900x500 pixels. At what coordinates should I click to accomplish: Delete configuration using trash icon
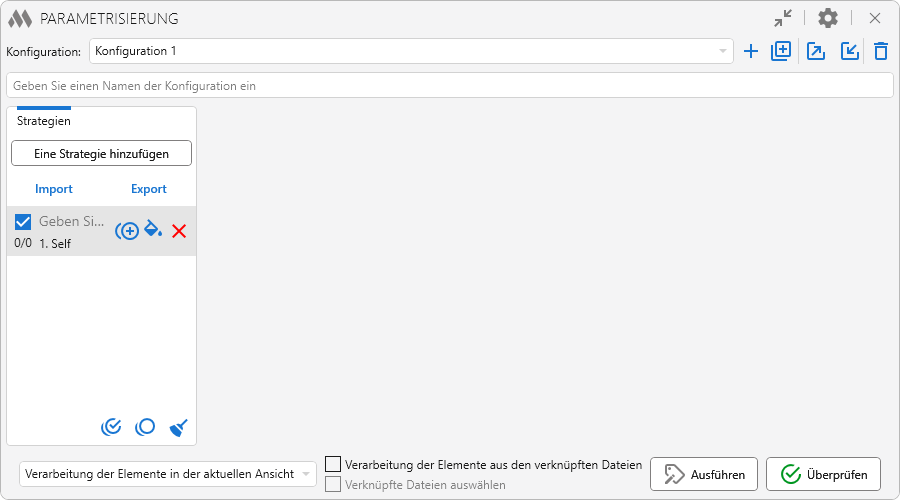point(880,51)
